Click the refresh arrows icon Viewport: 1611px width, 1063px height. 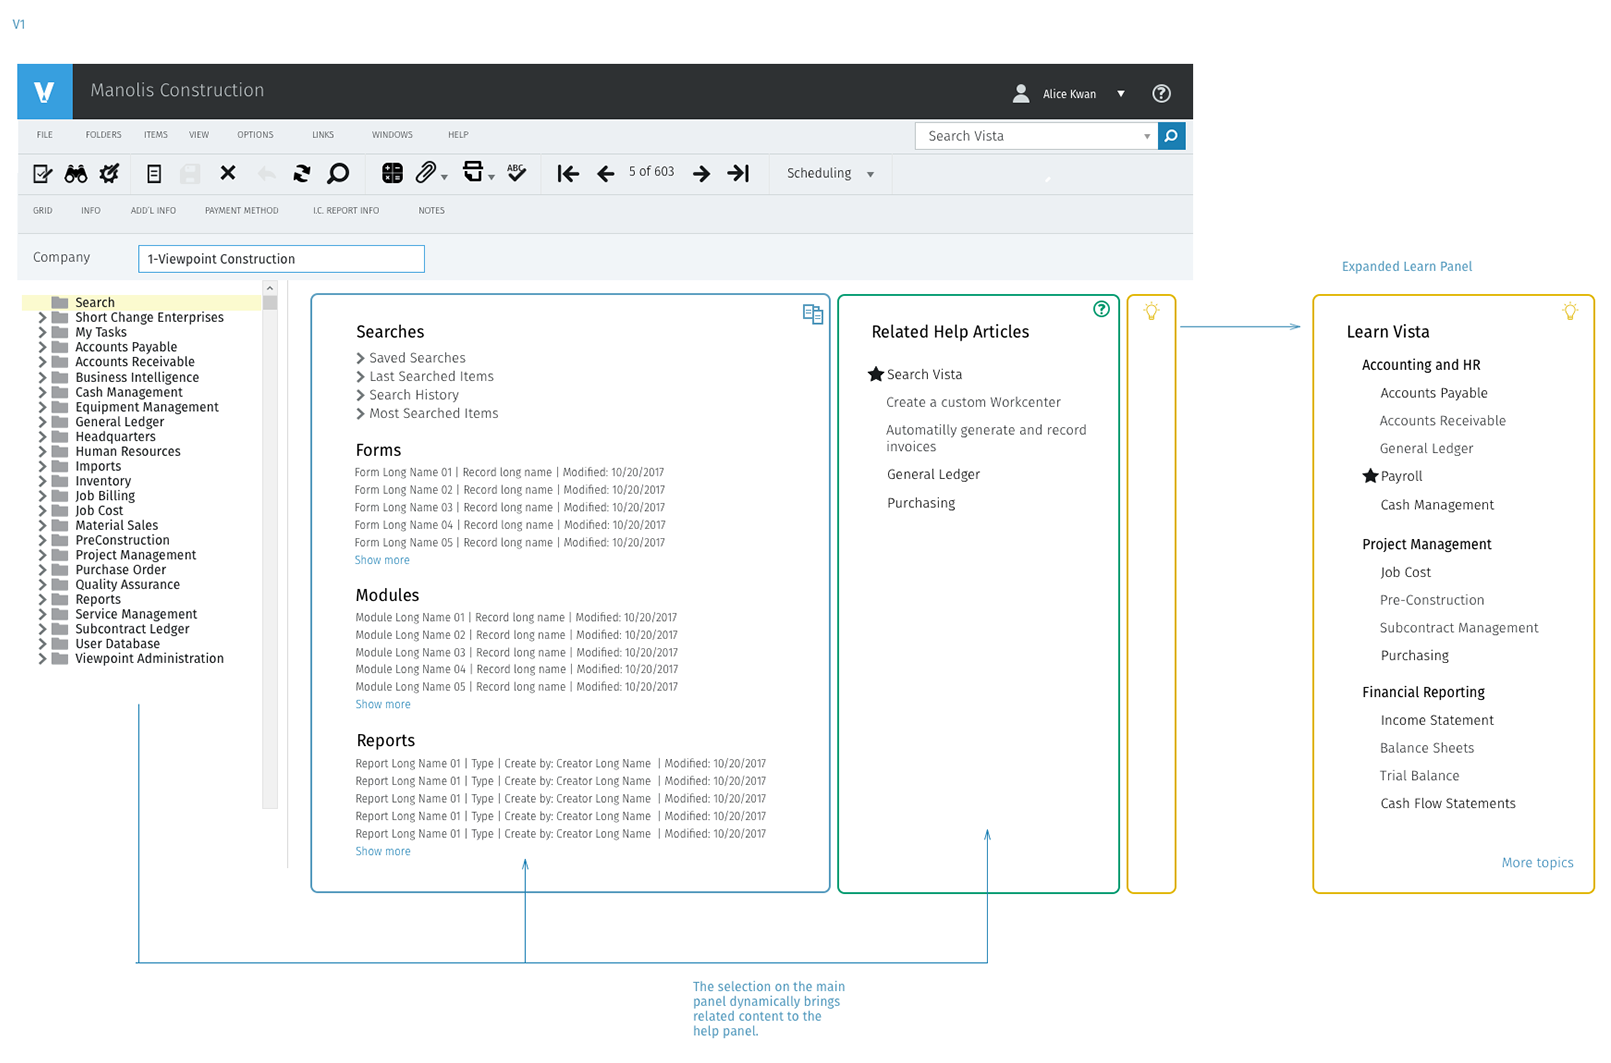click(301, 174)
